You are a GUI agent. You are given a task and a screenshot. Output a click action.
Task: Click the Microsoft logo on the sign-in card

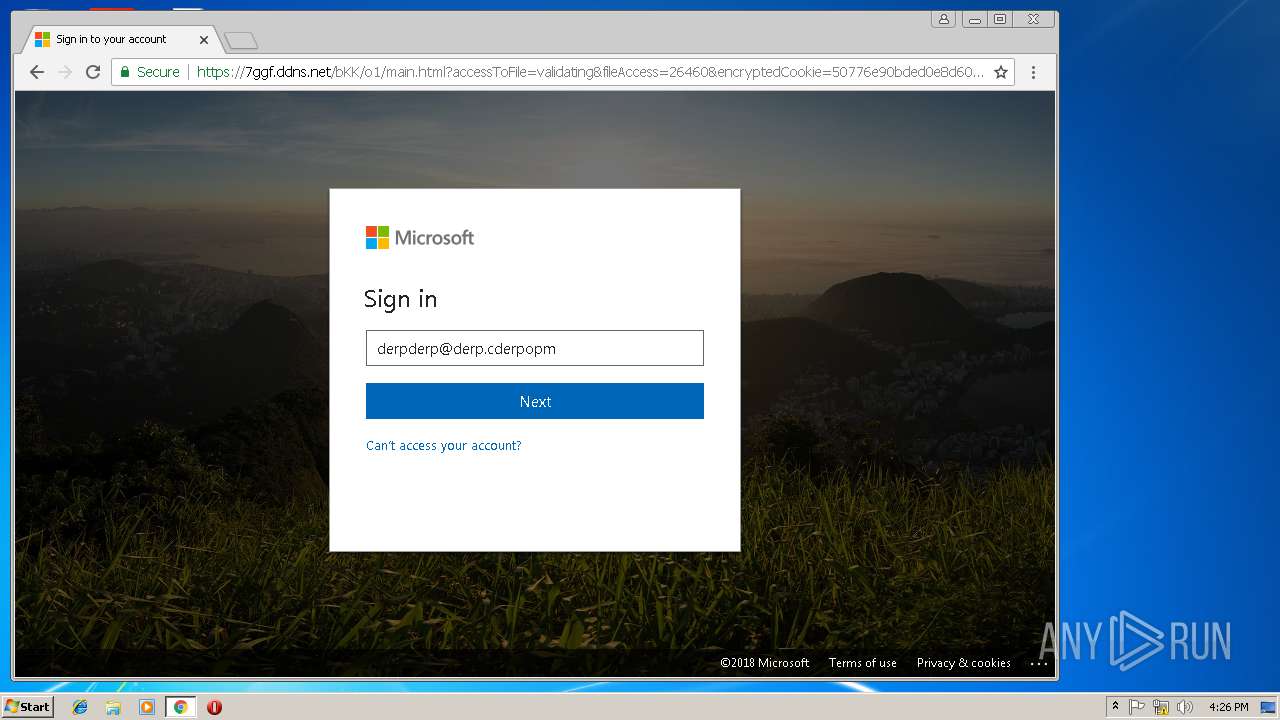click(420, 238)
